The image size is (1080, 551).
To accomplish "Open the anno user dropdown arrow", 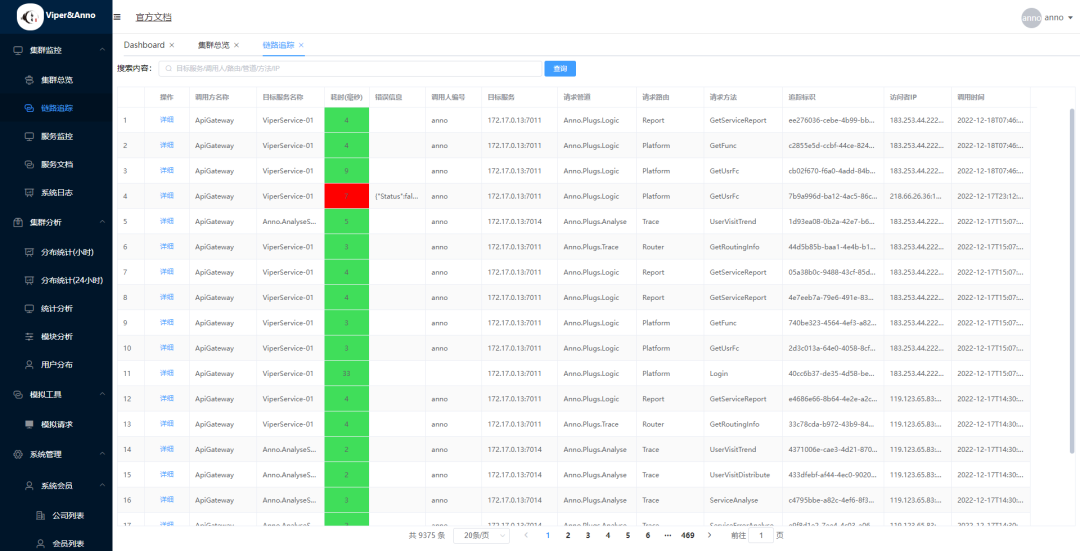I will pos(1070,18).
